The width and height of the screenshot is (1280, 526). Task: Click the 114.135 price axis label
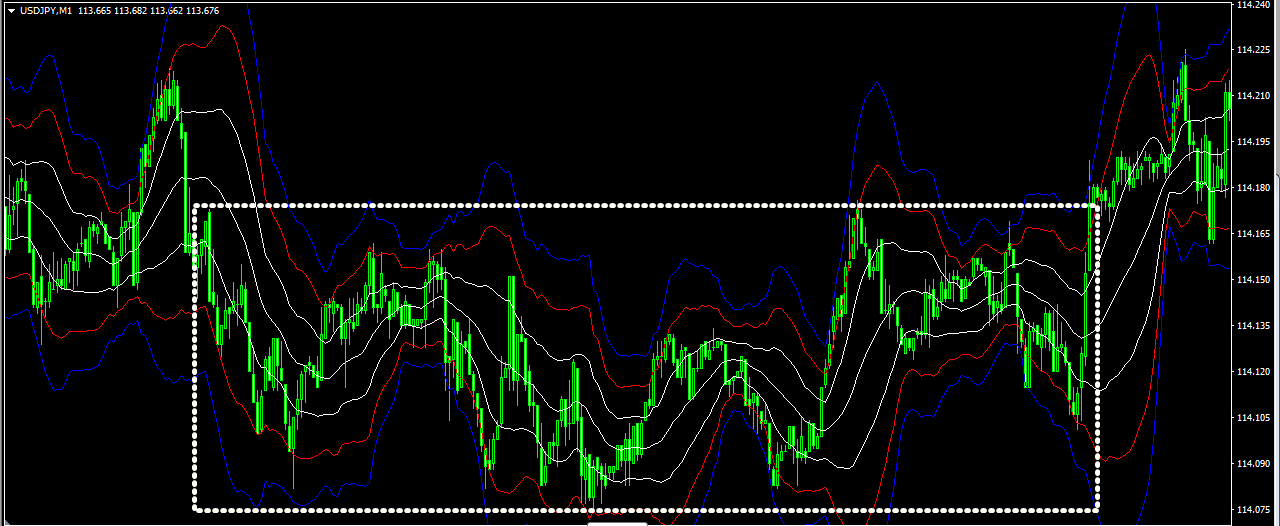pos(1253,326)
